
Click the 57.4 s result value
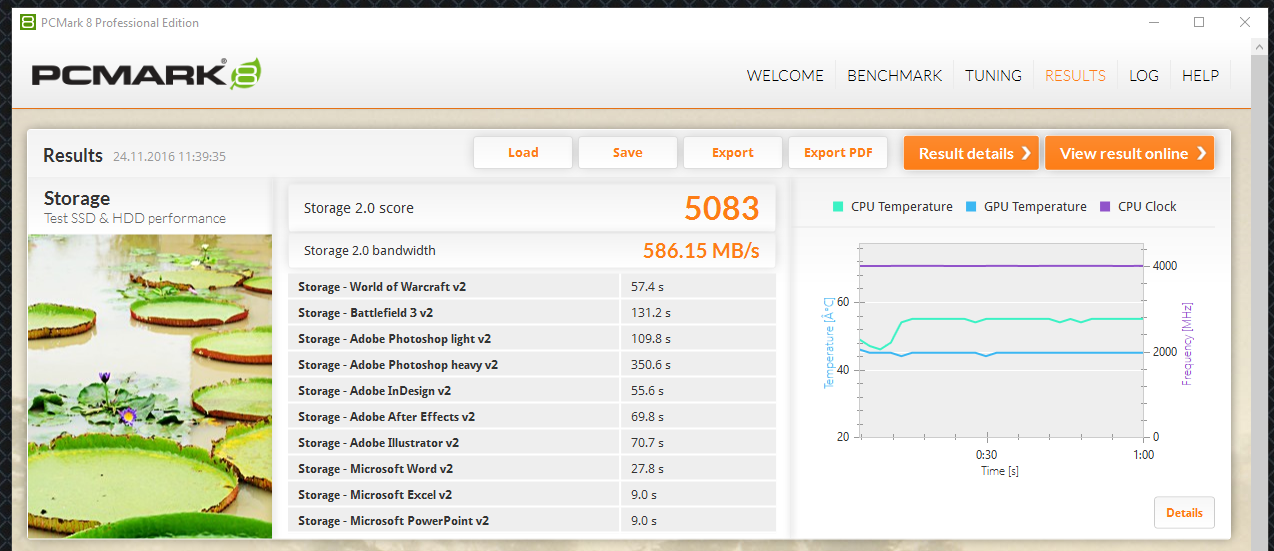coord(647,287)
